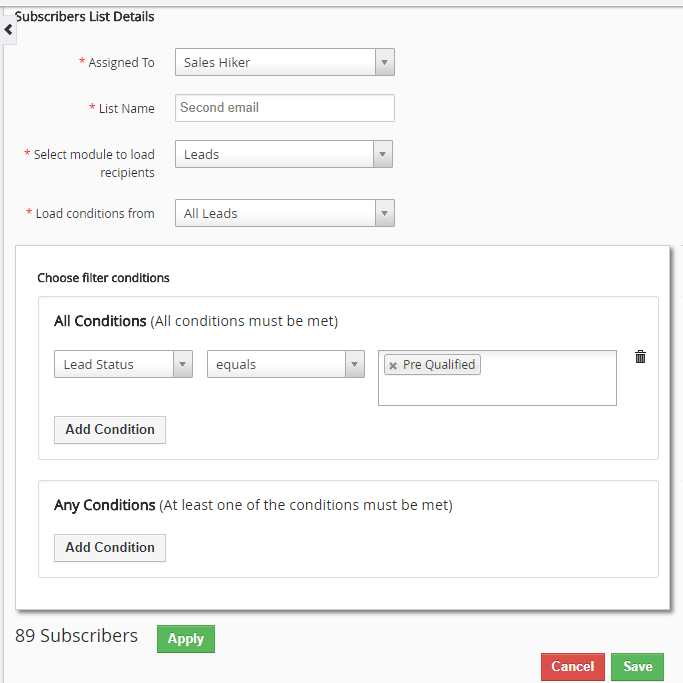Click the All Leads selection box

285,213
